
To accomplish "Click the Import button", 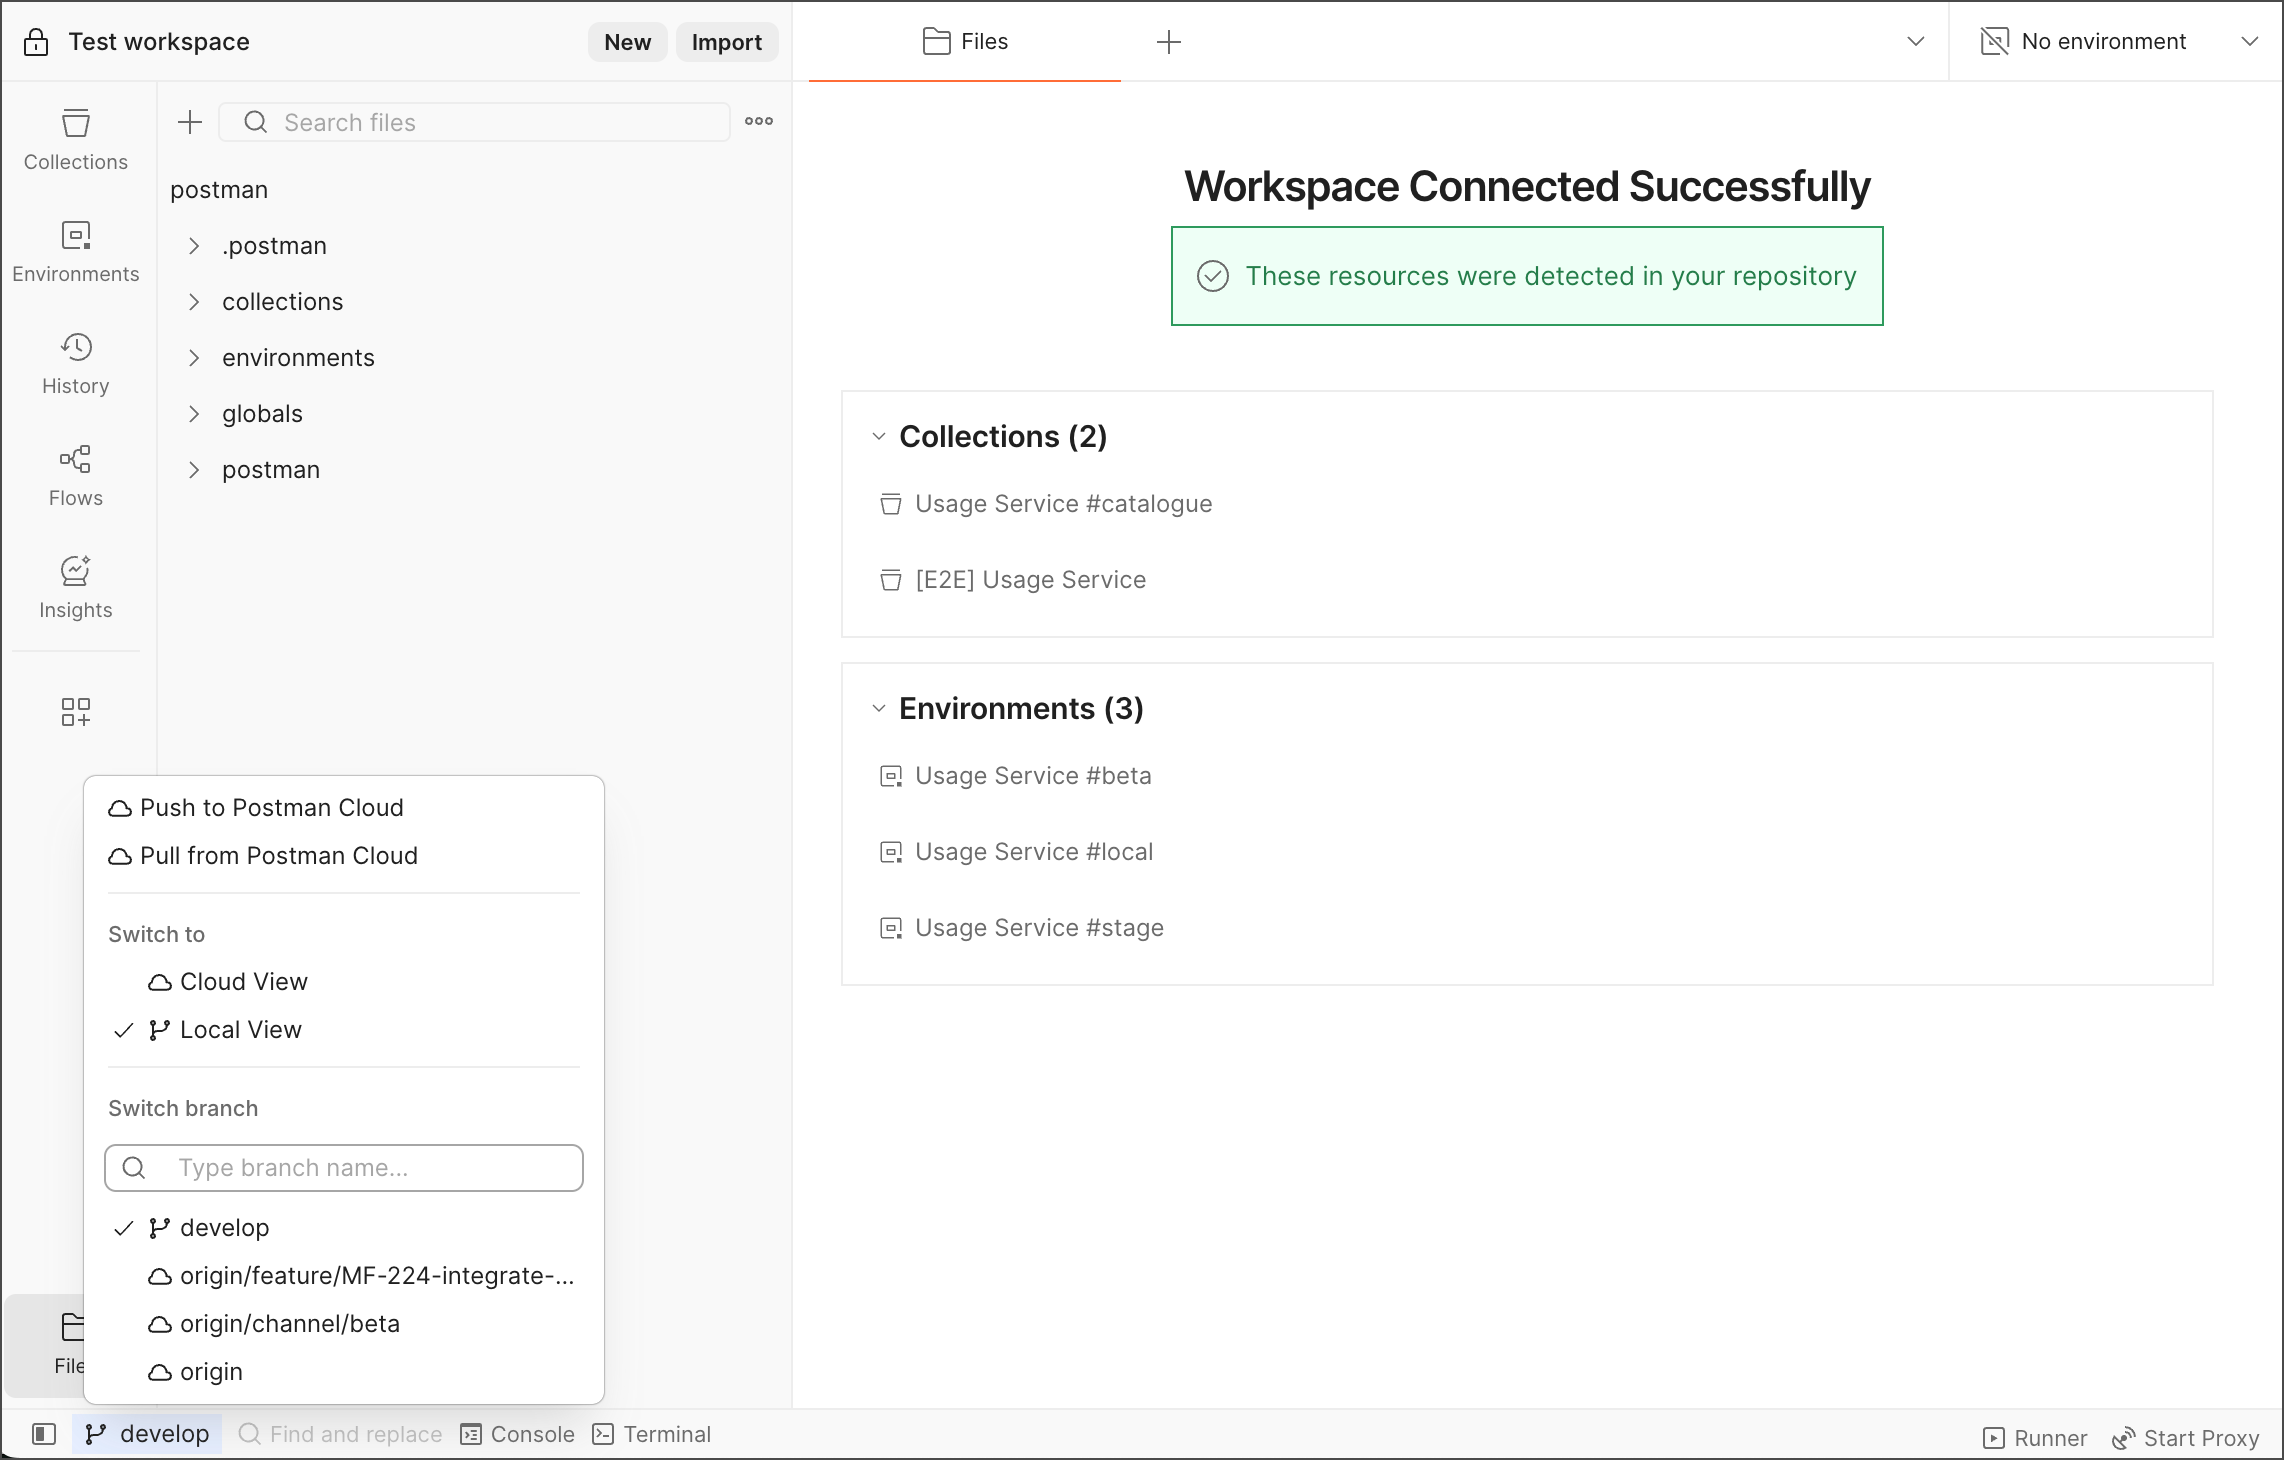I will click(x=726, y=42).
